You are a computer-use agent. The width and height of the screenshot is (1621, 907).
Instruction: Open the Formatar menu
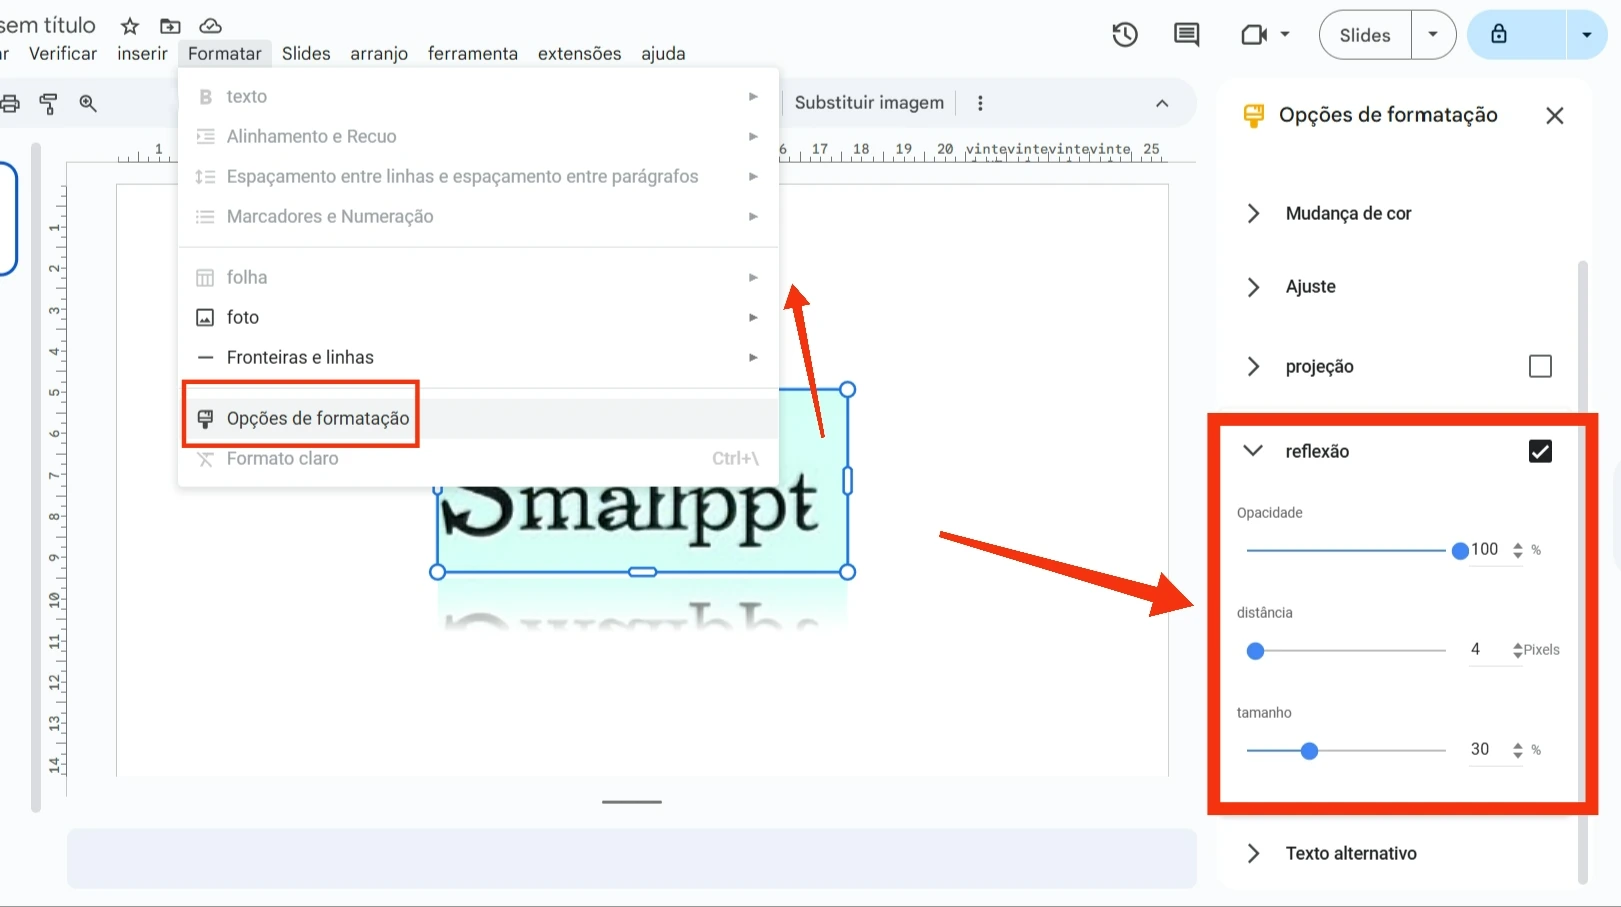pyautogui.click(x=225, y=53)
